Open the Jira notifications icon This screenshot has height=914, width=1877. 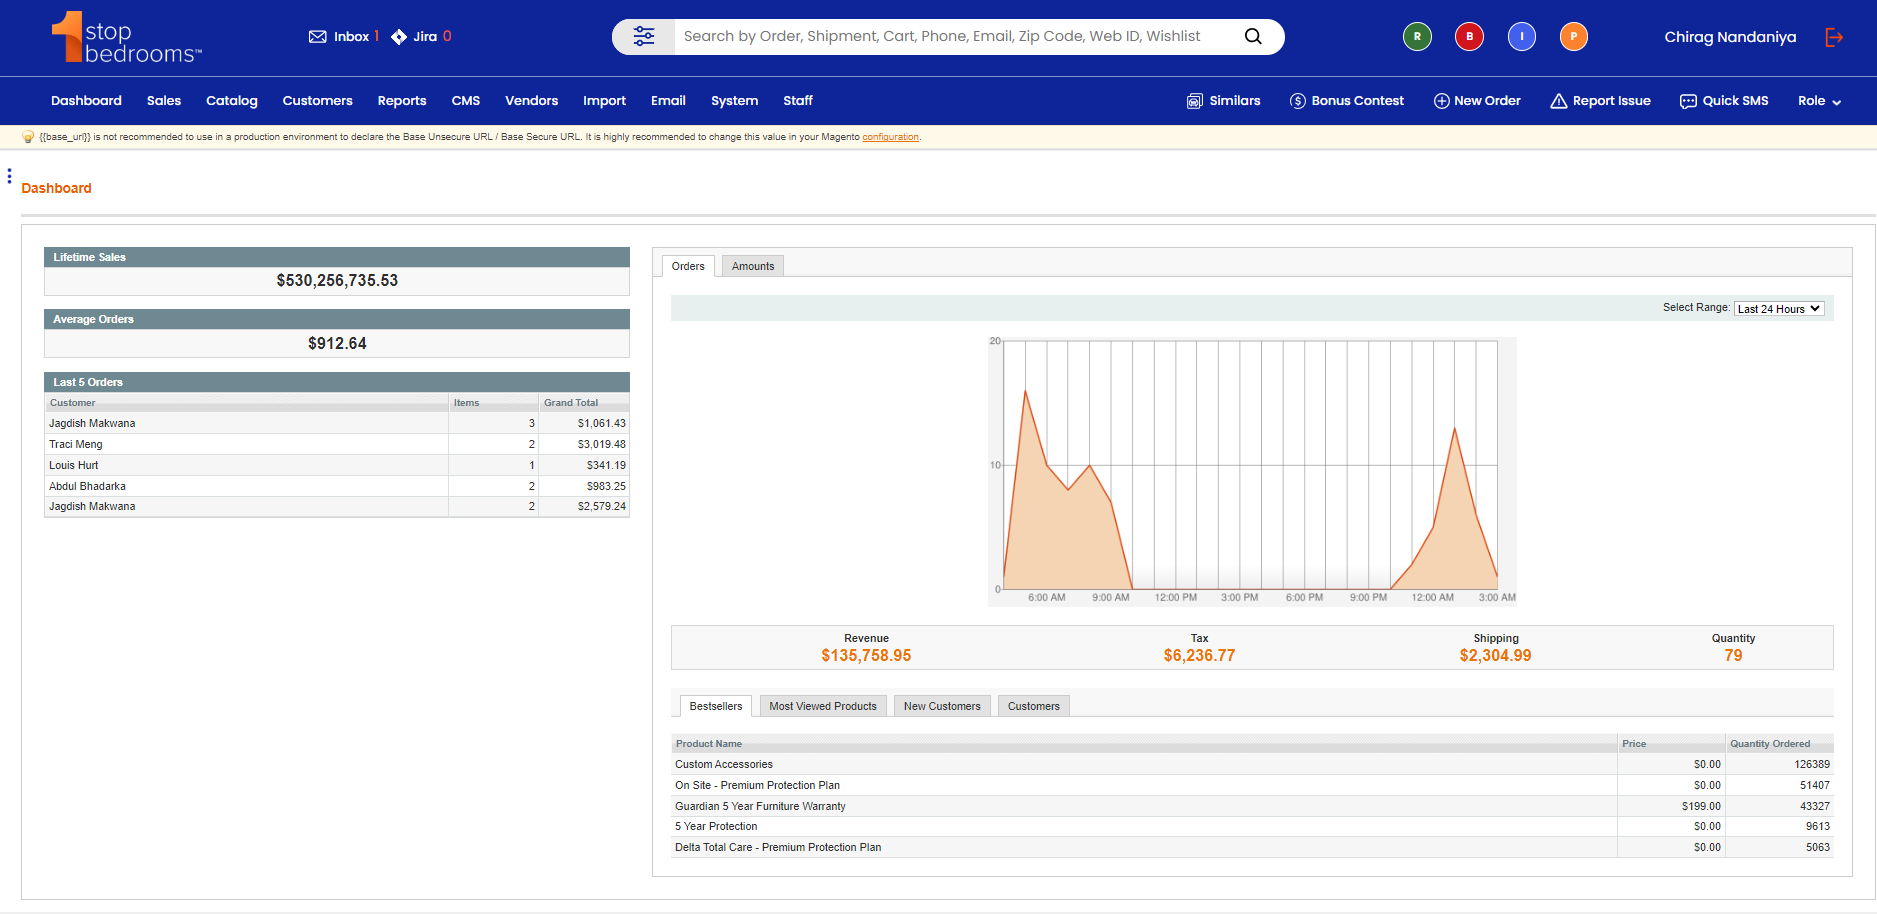(399, 37)
